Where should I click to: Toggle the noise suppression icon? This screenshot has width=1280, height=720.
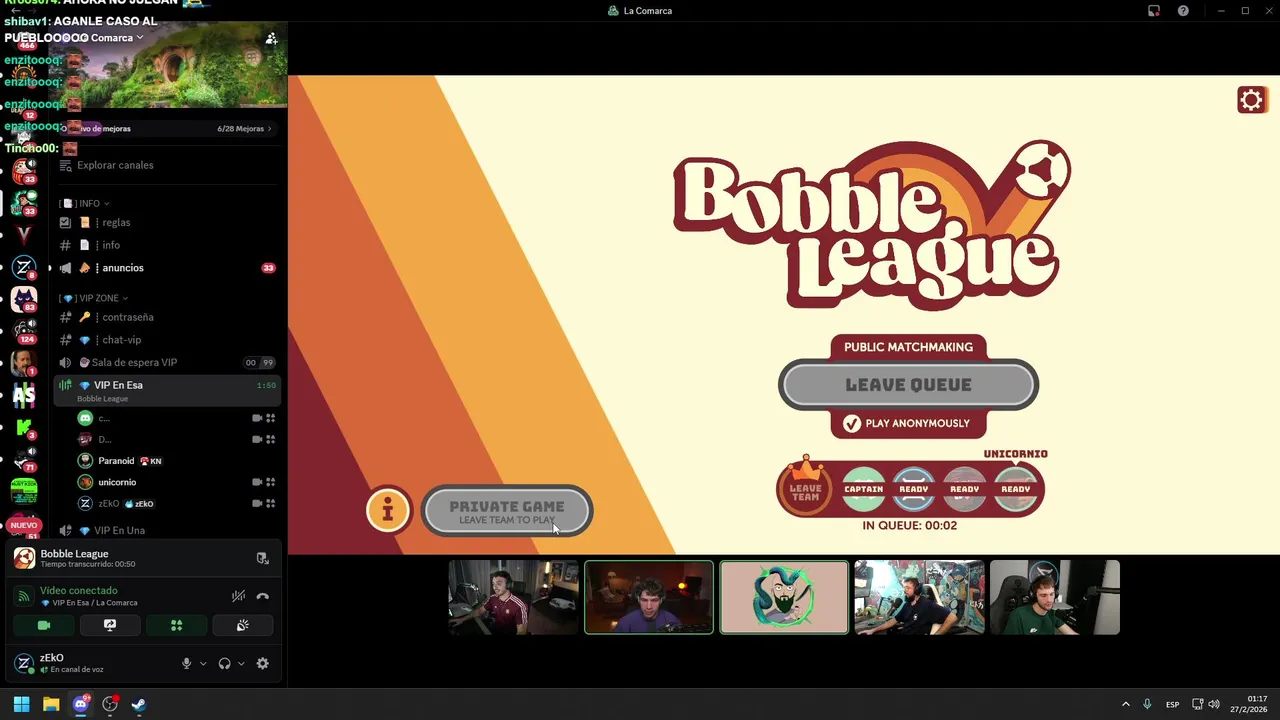pos(238,596)
